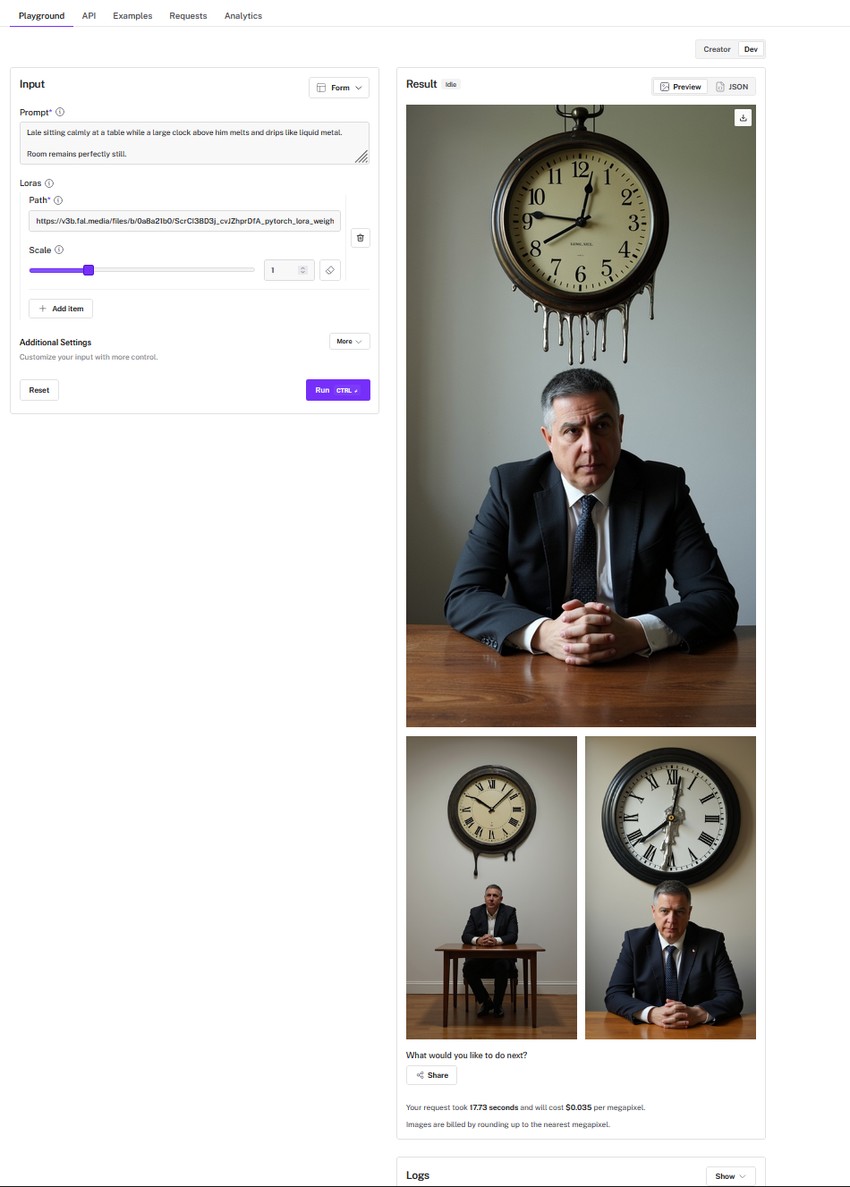850x1187 pixels.
Task: Open the Prompt info tooltip icon
Action: tap(60, 112)
